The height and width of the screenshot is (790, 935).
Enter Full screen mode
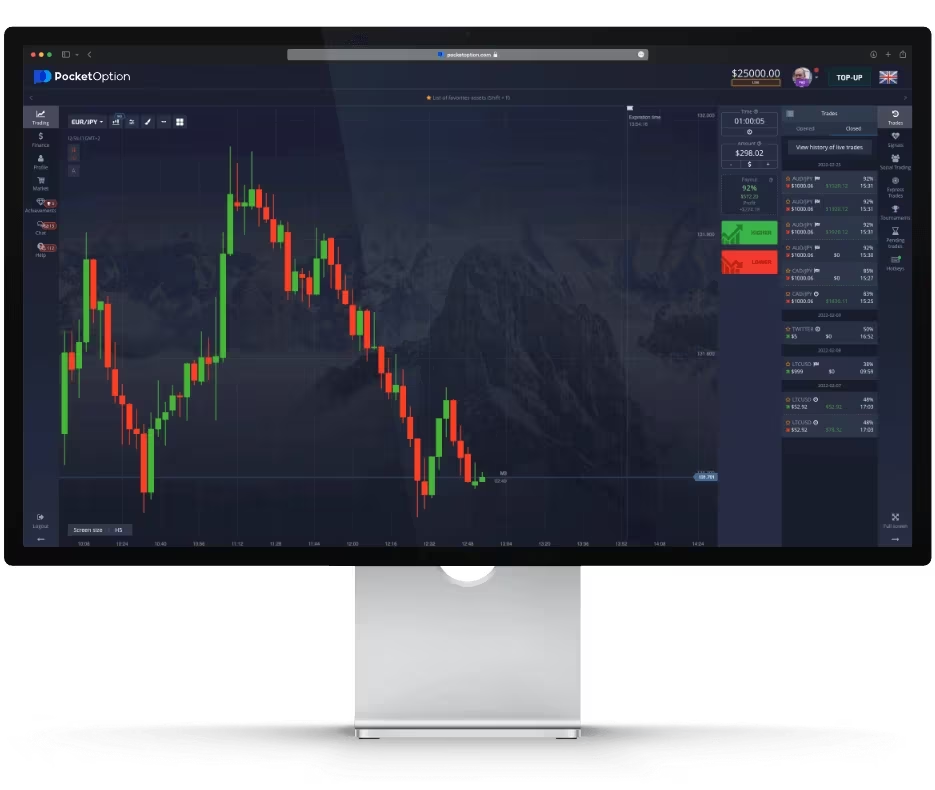[x=895, y=520]
